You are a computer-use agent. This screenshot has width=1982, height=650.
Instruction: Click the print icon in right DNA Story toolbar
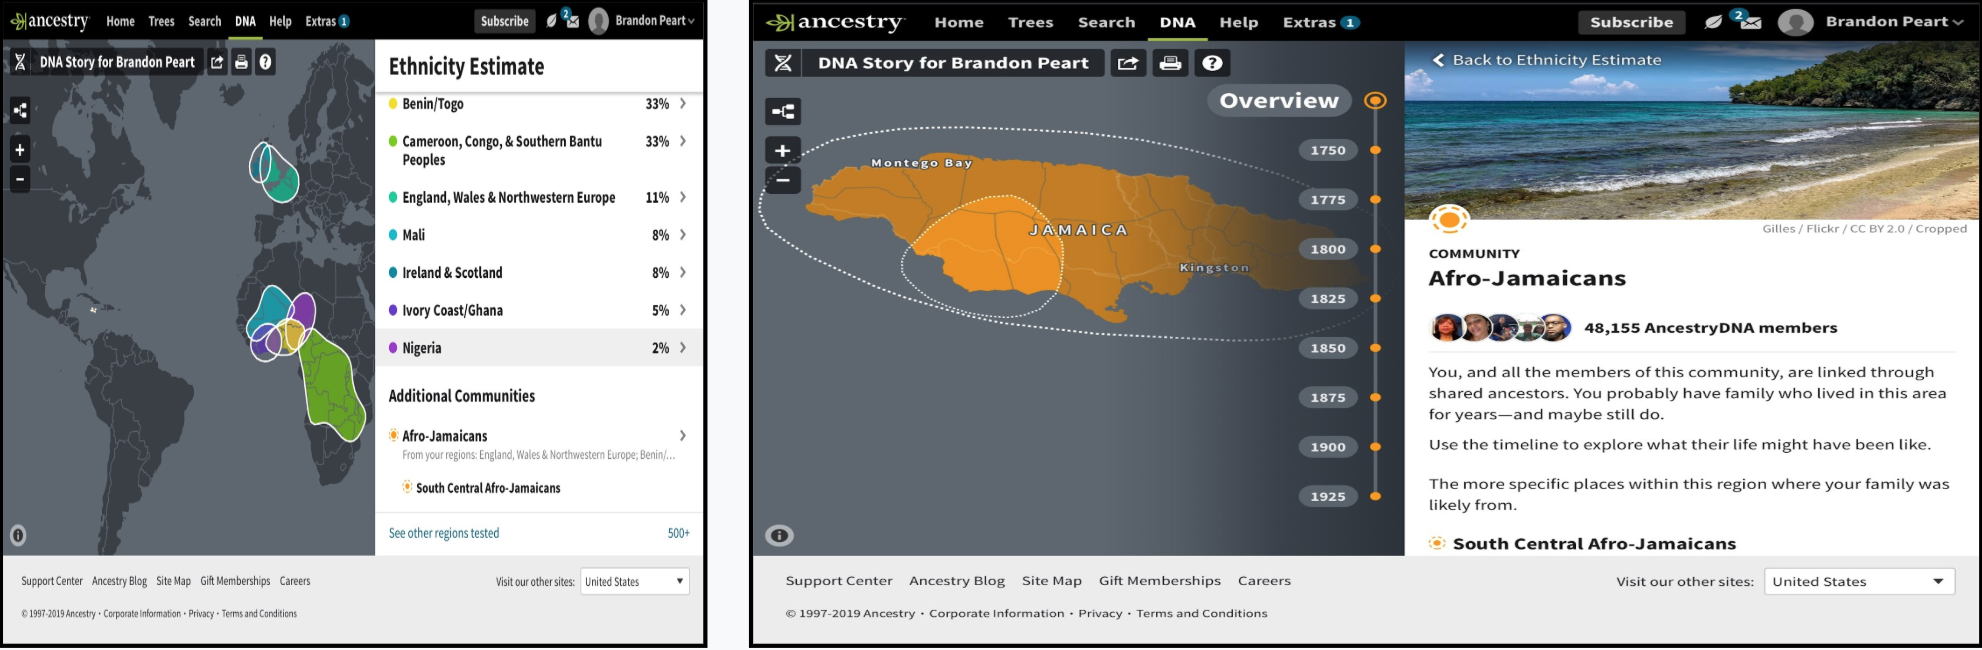coord(1170,63)
